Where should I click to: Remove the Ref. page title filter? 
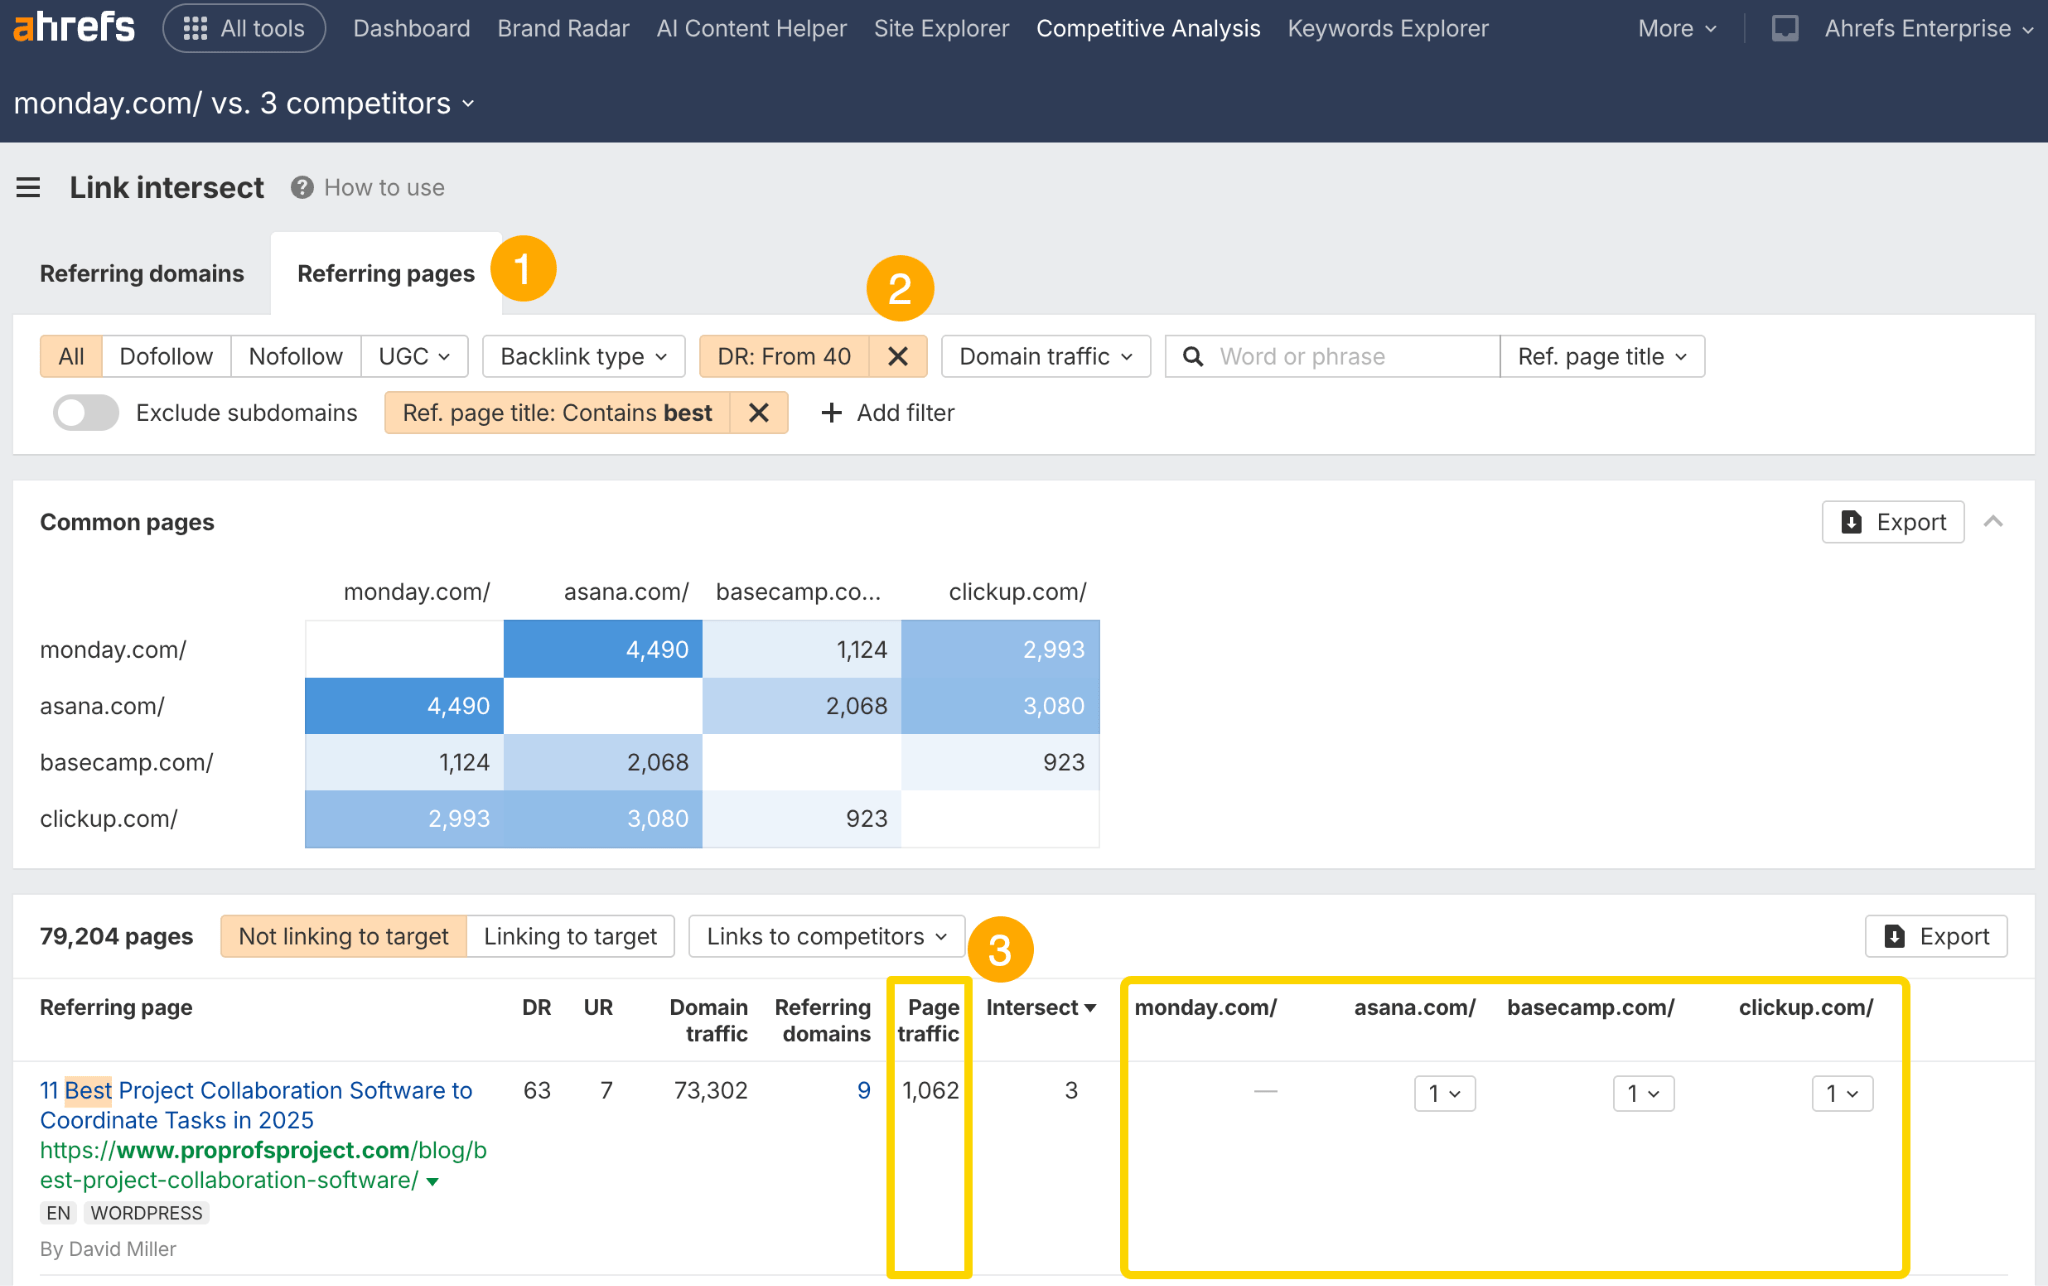click(x=758, y=412)
